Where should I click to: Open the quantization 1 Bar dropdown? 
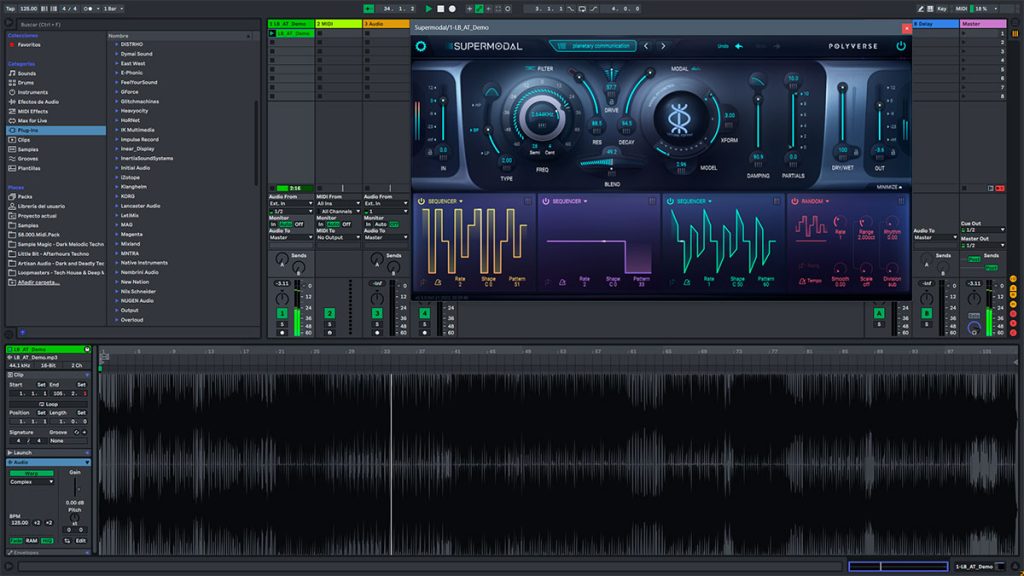click(112, 9)
